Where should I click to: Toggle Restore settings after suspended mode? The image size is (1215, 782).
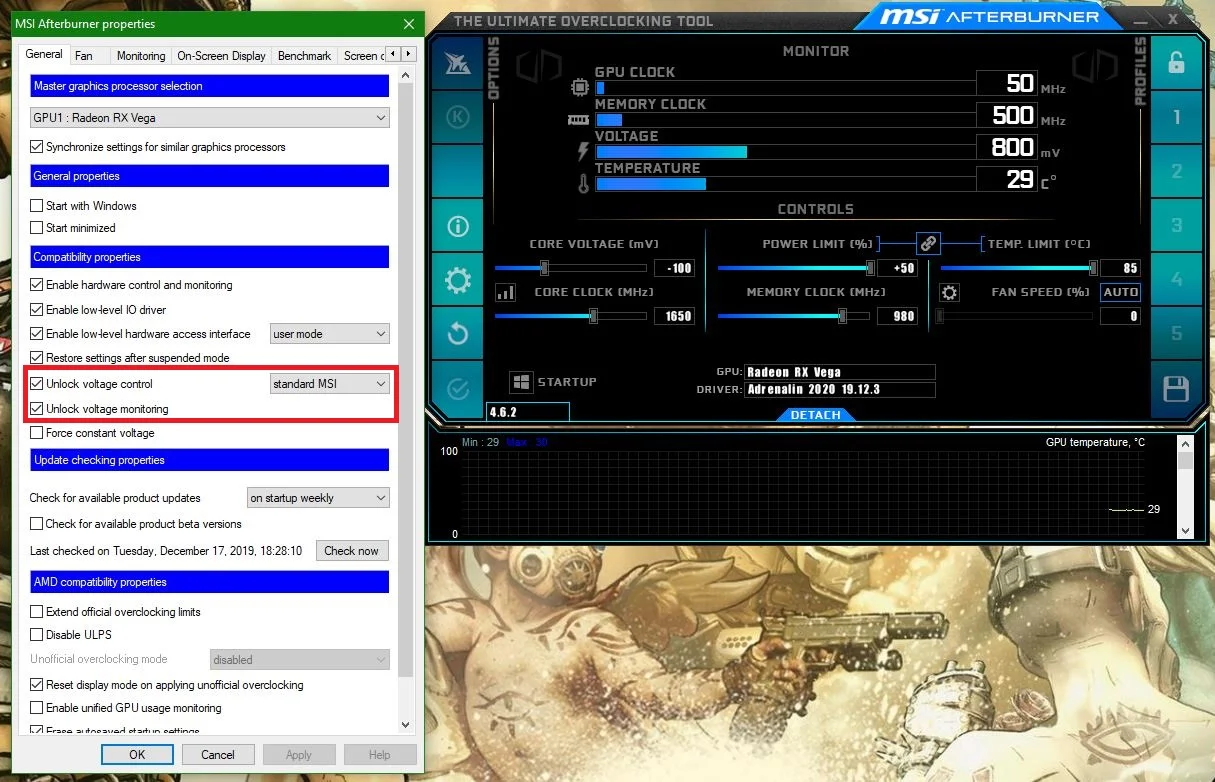(x=37, y=358)
